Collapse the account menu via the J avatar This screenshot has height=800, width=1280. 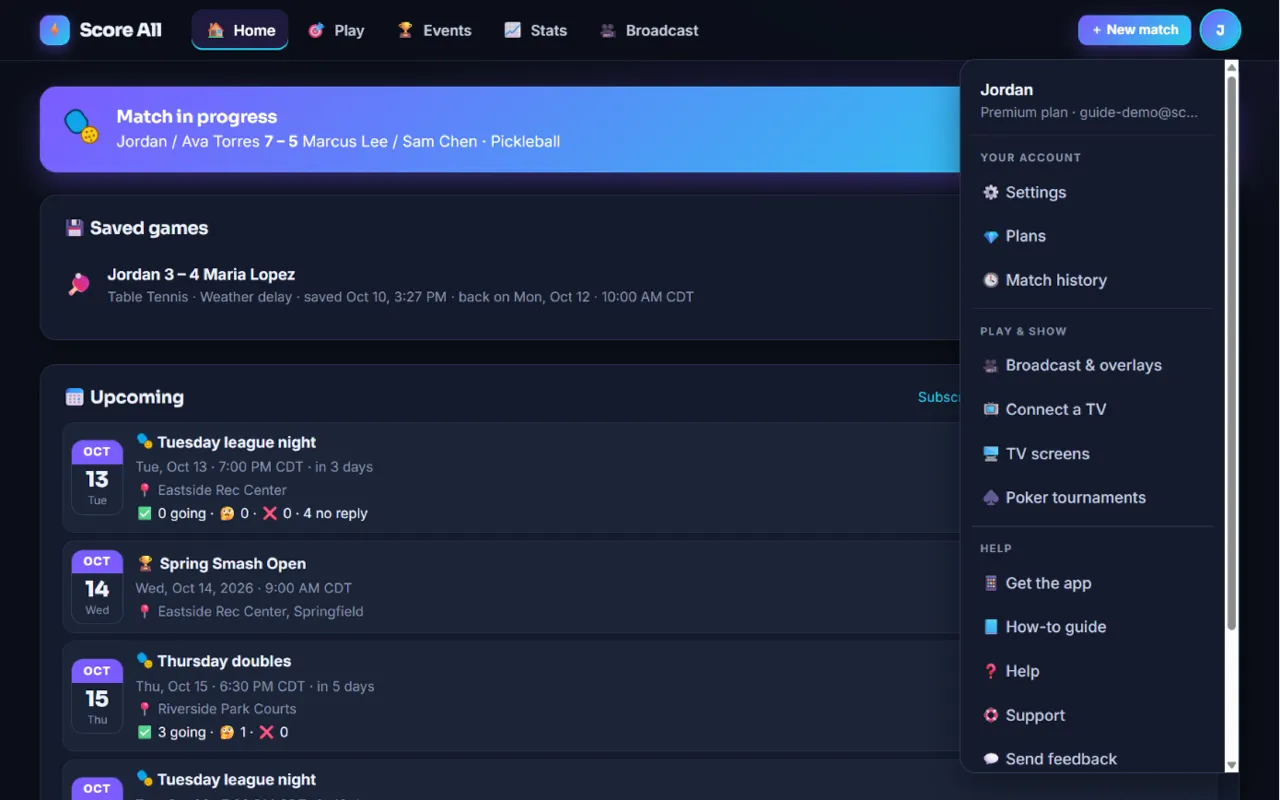[1220, 30]
